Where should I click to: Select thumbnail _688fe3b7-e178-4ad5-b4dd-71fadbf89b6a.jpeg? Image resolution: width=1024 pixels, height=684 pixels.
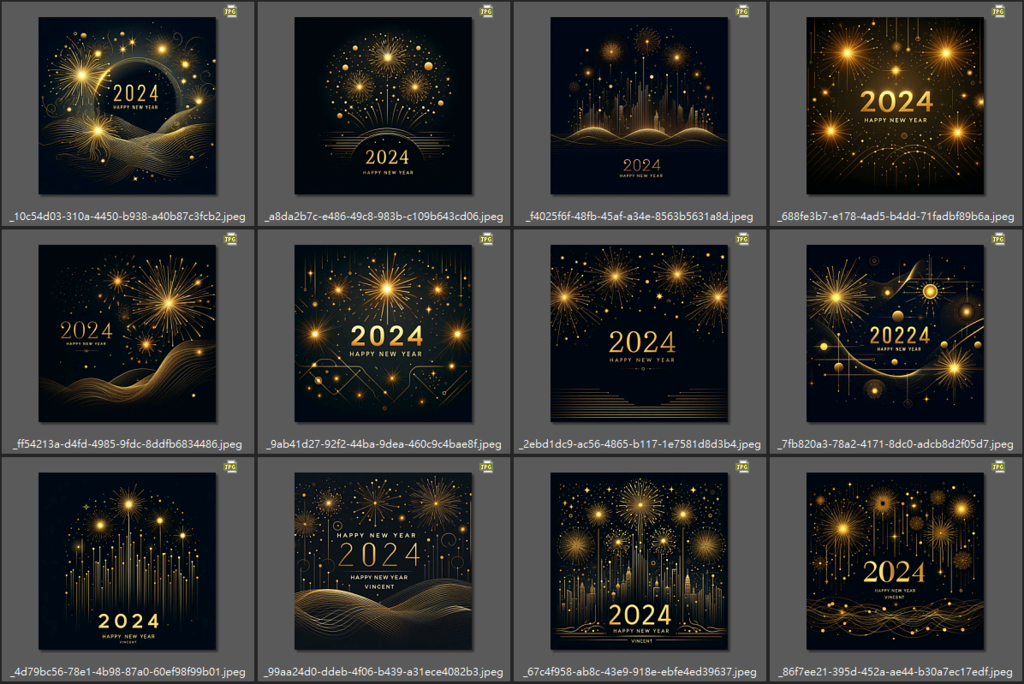tap(895, 106)
